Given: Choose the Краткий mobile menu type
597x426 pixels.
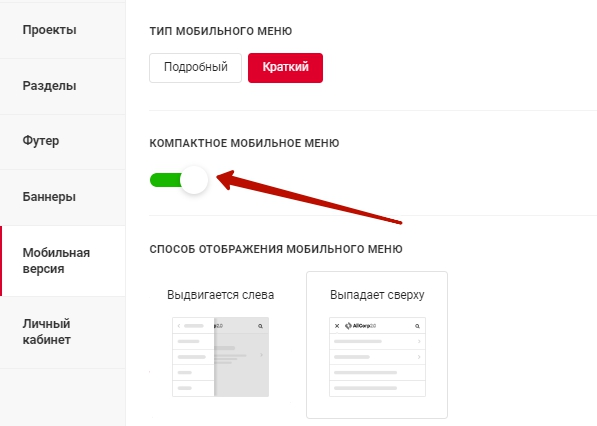Looking at the screenshot, I should 285,67.
